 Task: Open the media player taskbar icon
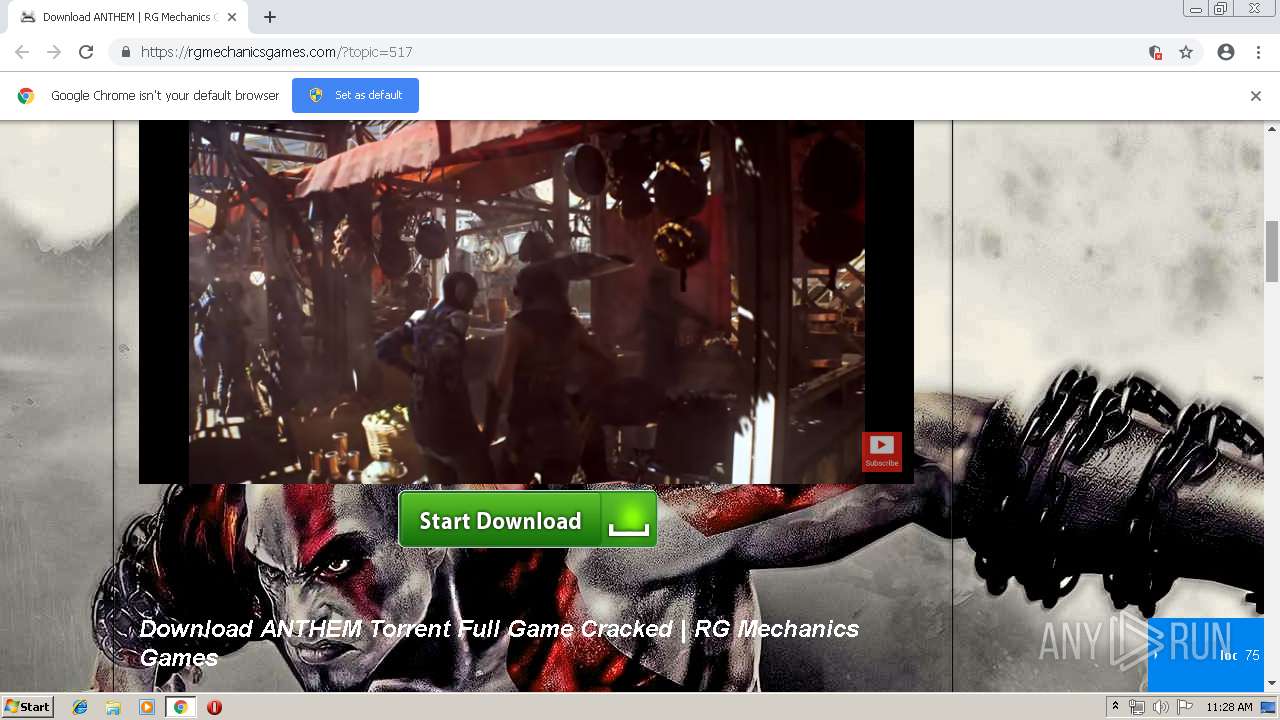147,707
